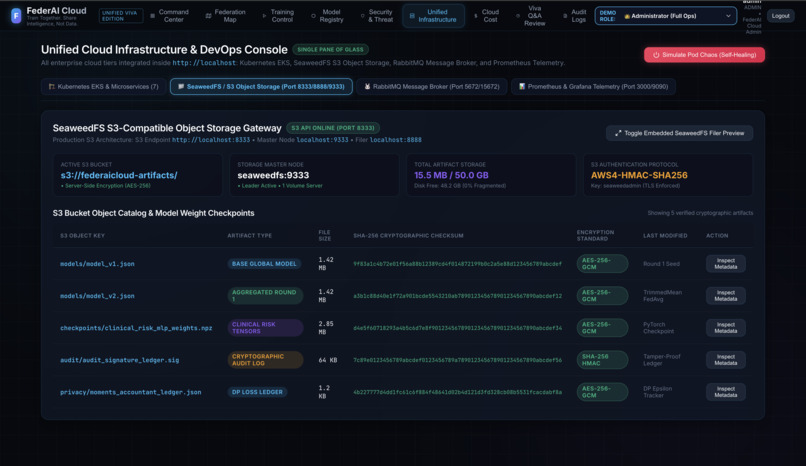
Task: Click the UNIFIED VIVA EDITION badge
Action: tap(120, 16)
